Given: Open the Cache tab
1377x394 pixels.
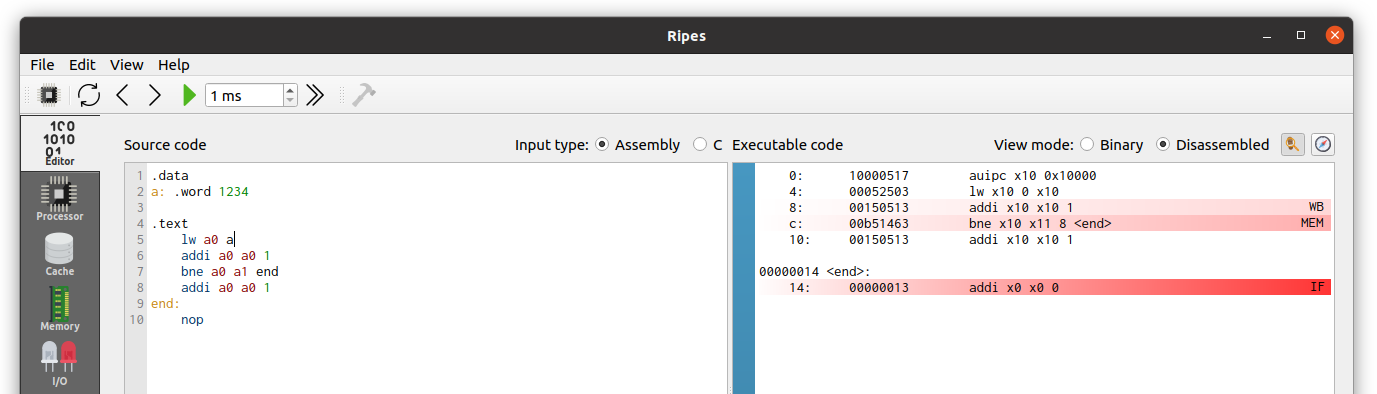Looking at the screenshot, I should click(x=60, y=253).
